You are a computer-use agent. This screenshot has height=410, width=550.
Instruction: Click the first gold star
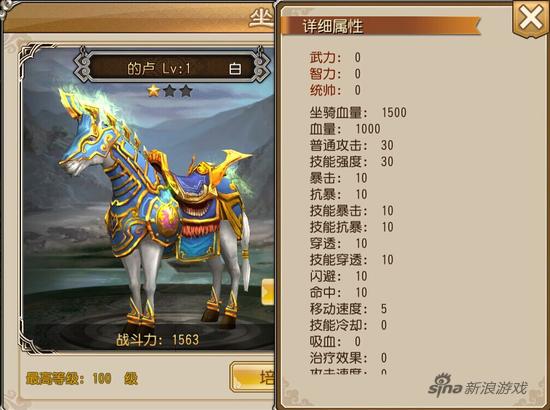click(x=153, y=91)
